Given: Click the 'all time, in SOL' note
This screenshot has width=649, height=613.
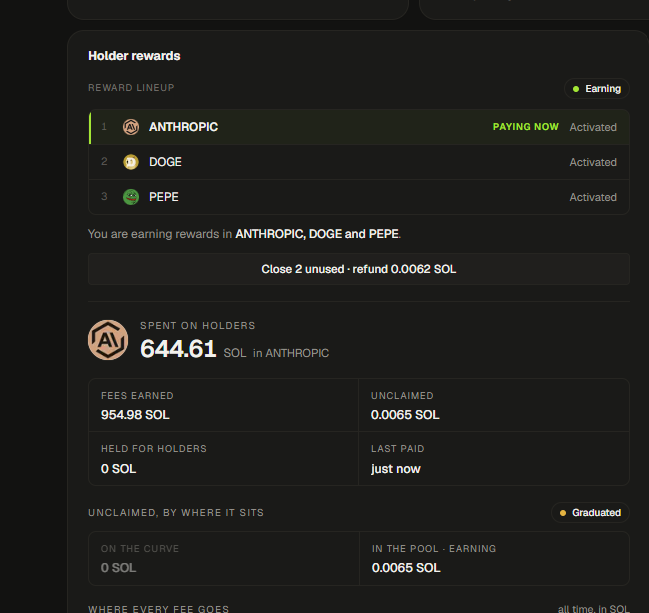Looking at the screenshot, I should [x=594, y=609].
